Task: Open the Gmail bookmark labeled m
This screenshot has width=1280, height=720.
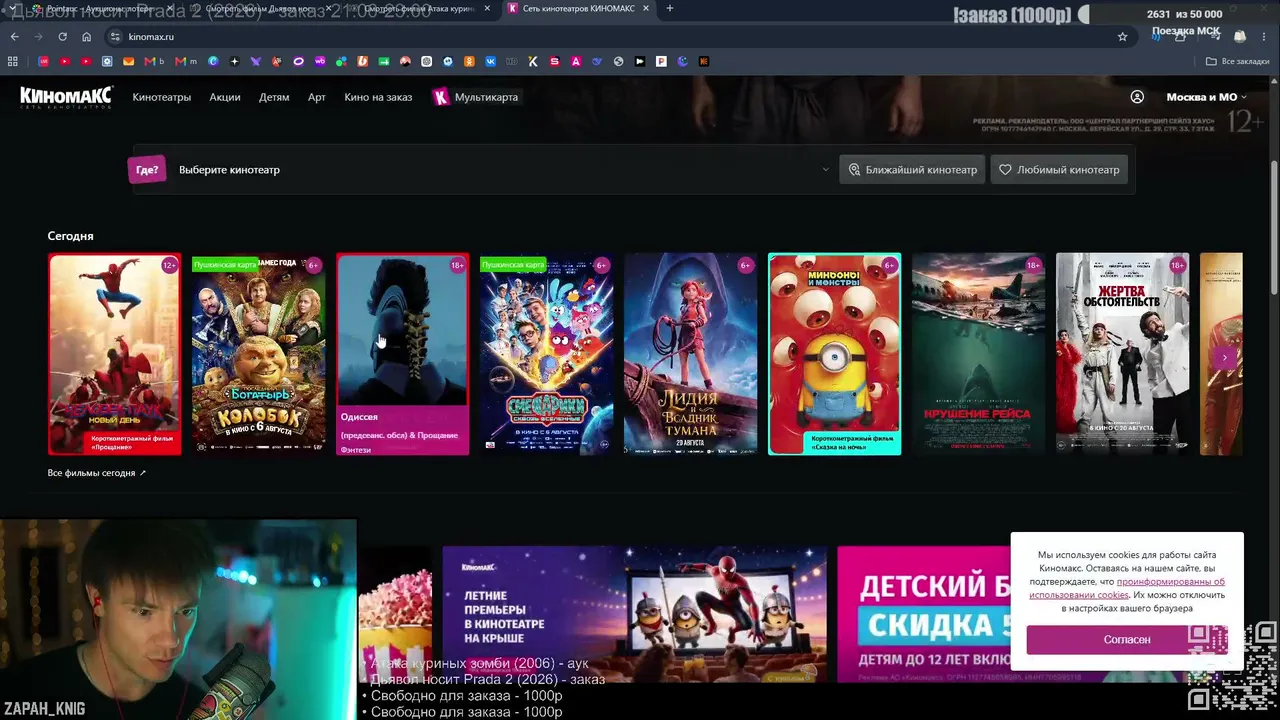Action: 186,61
